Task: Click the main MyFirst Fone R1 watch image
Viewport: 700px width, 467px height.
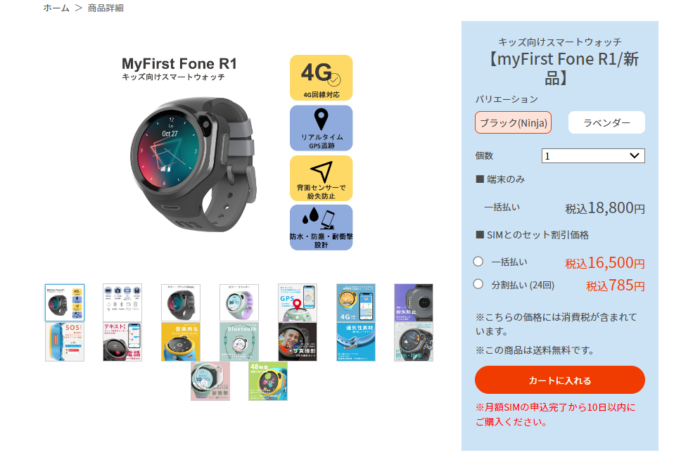Action: [x=193, y=165]
